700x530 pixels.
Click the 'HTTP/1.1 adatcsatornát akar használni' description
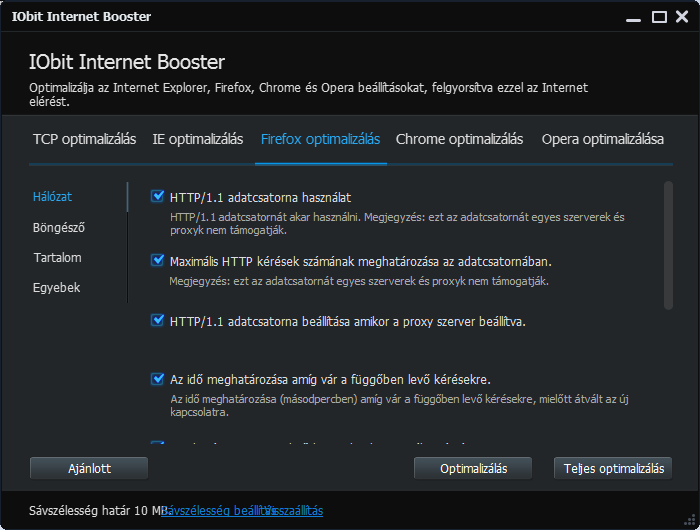[397, 224]
